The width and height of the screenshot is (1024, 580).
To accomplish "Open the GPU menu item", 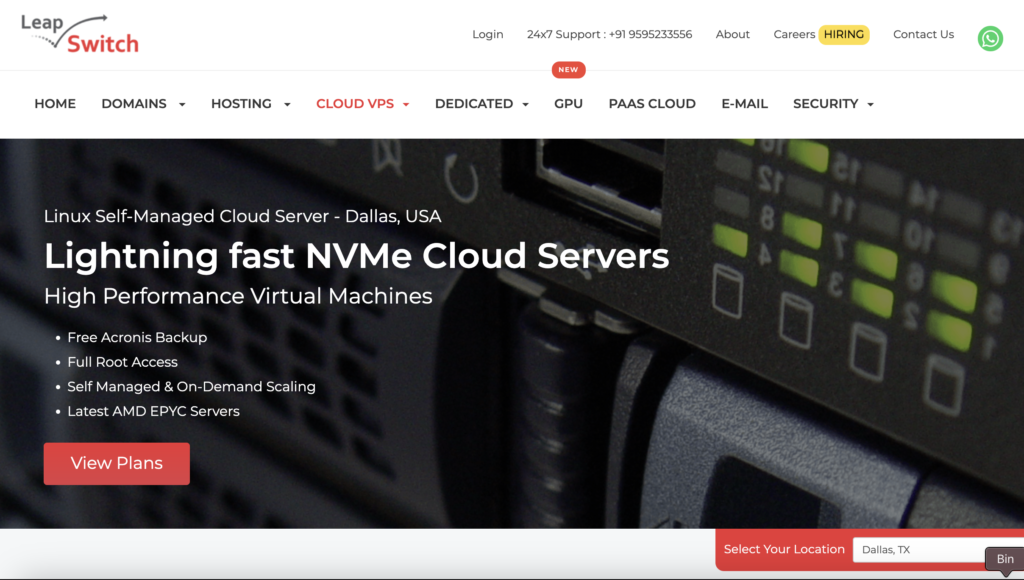I will click(x=568, y=104).
